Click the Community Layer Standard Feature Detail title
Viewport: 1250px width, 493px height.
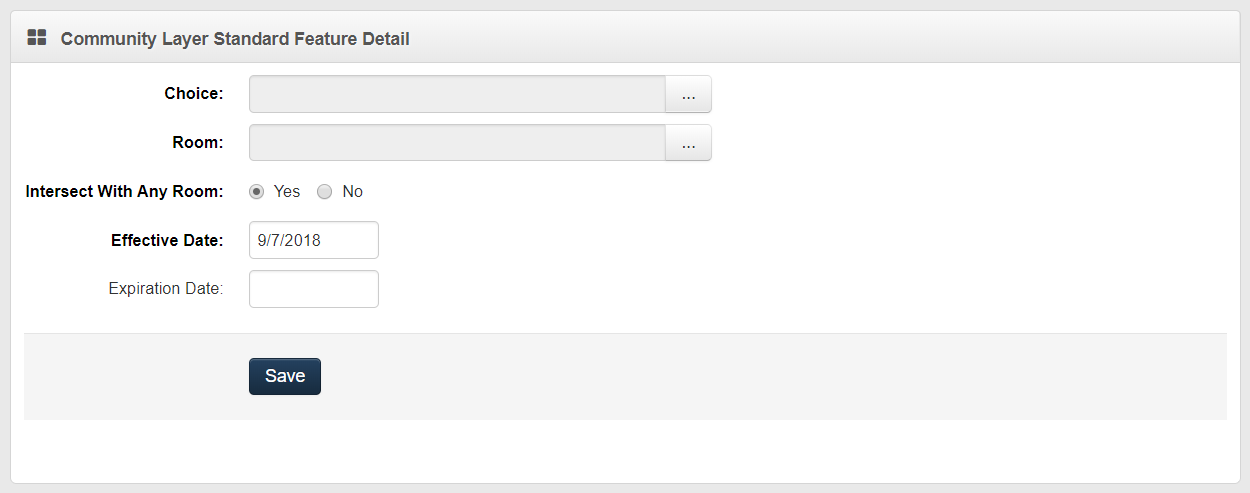235,39
